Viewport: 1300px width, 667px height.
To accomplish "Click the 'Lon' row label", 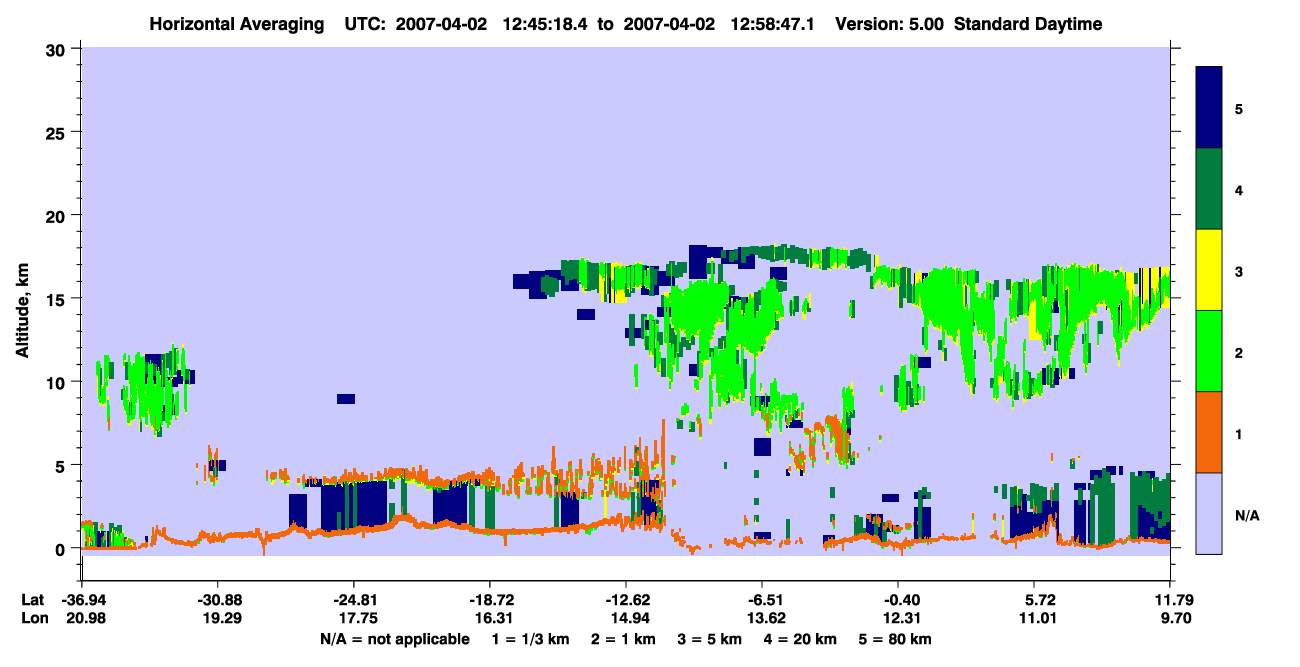I will tap(34, 619).
